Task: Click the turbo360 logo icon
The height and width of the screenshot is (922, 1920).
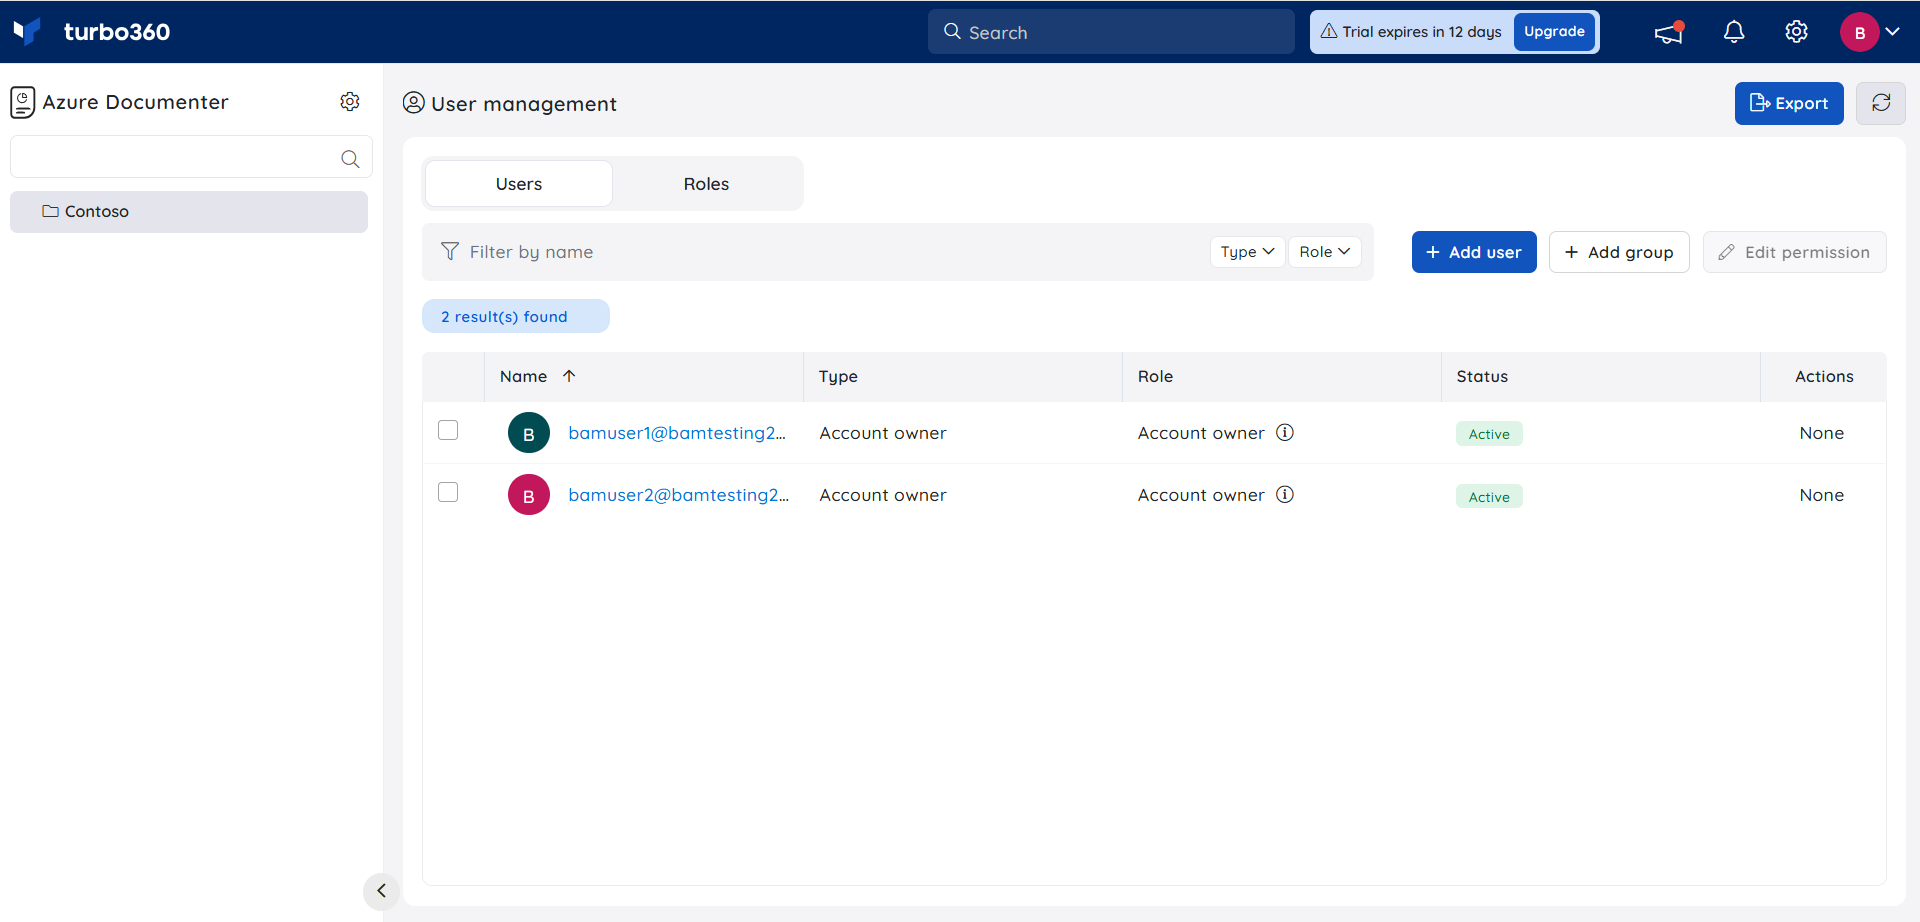Action: coord(28,32)
